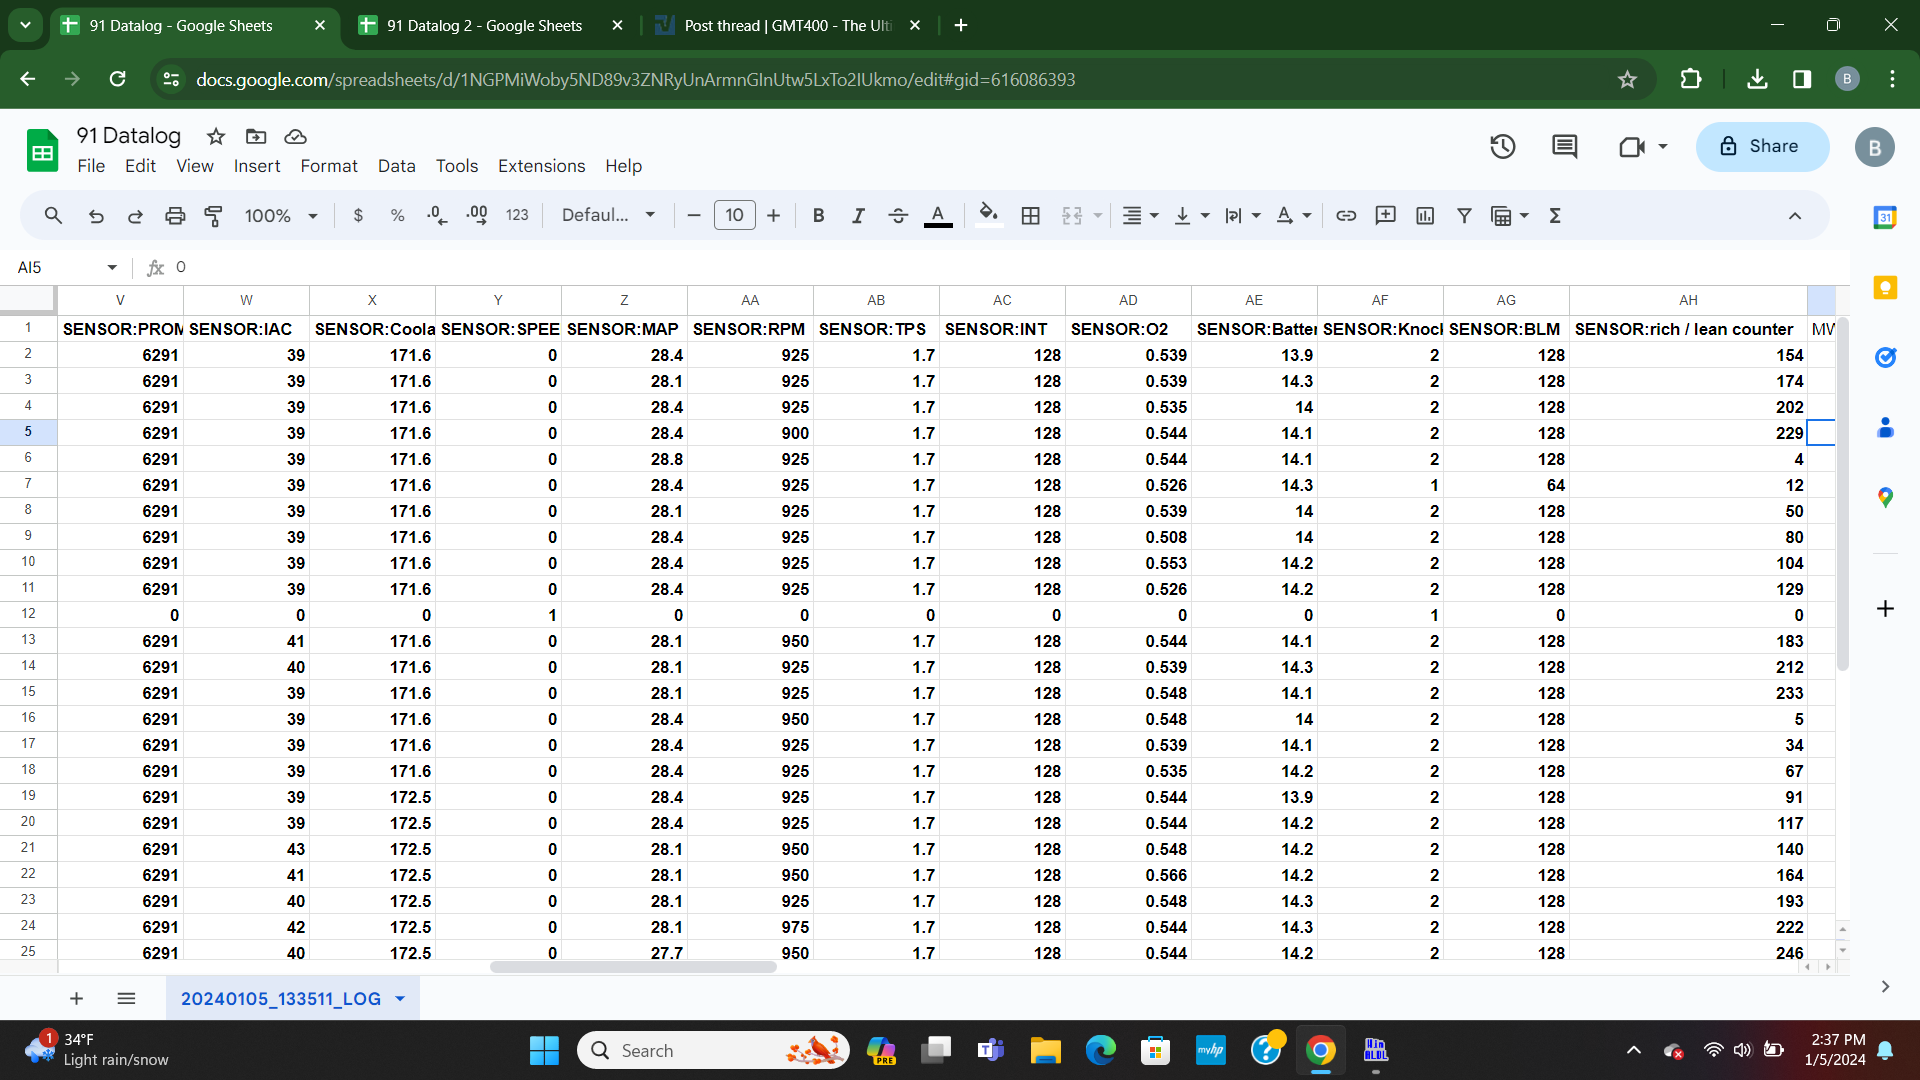Click the add new sheet plus button
Viewport: 1920px width, 1080px height.
pyautogui.click(x=76, y=999)
